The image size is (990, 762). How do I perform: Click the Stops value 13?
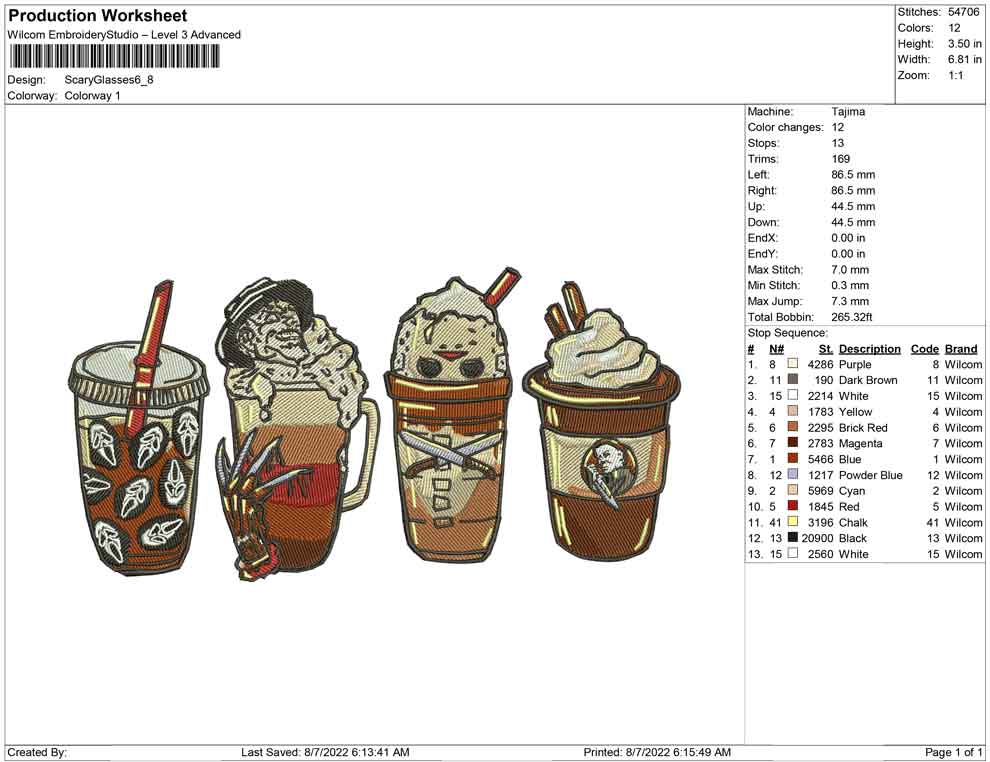(837, 143)
